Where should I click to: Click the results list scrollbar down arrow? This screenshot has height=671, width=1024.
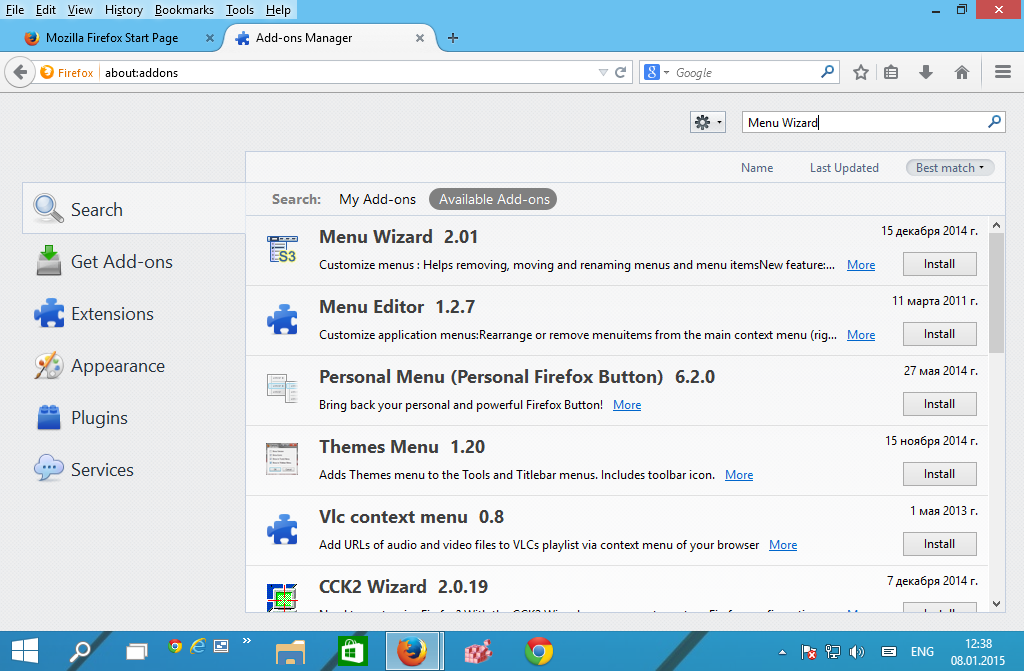pos(996,604)
